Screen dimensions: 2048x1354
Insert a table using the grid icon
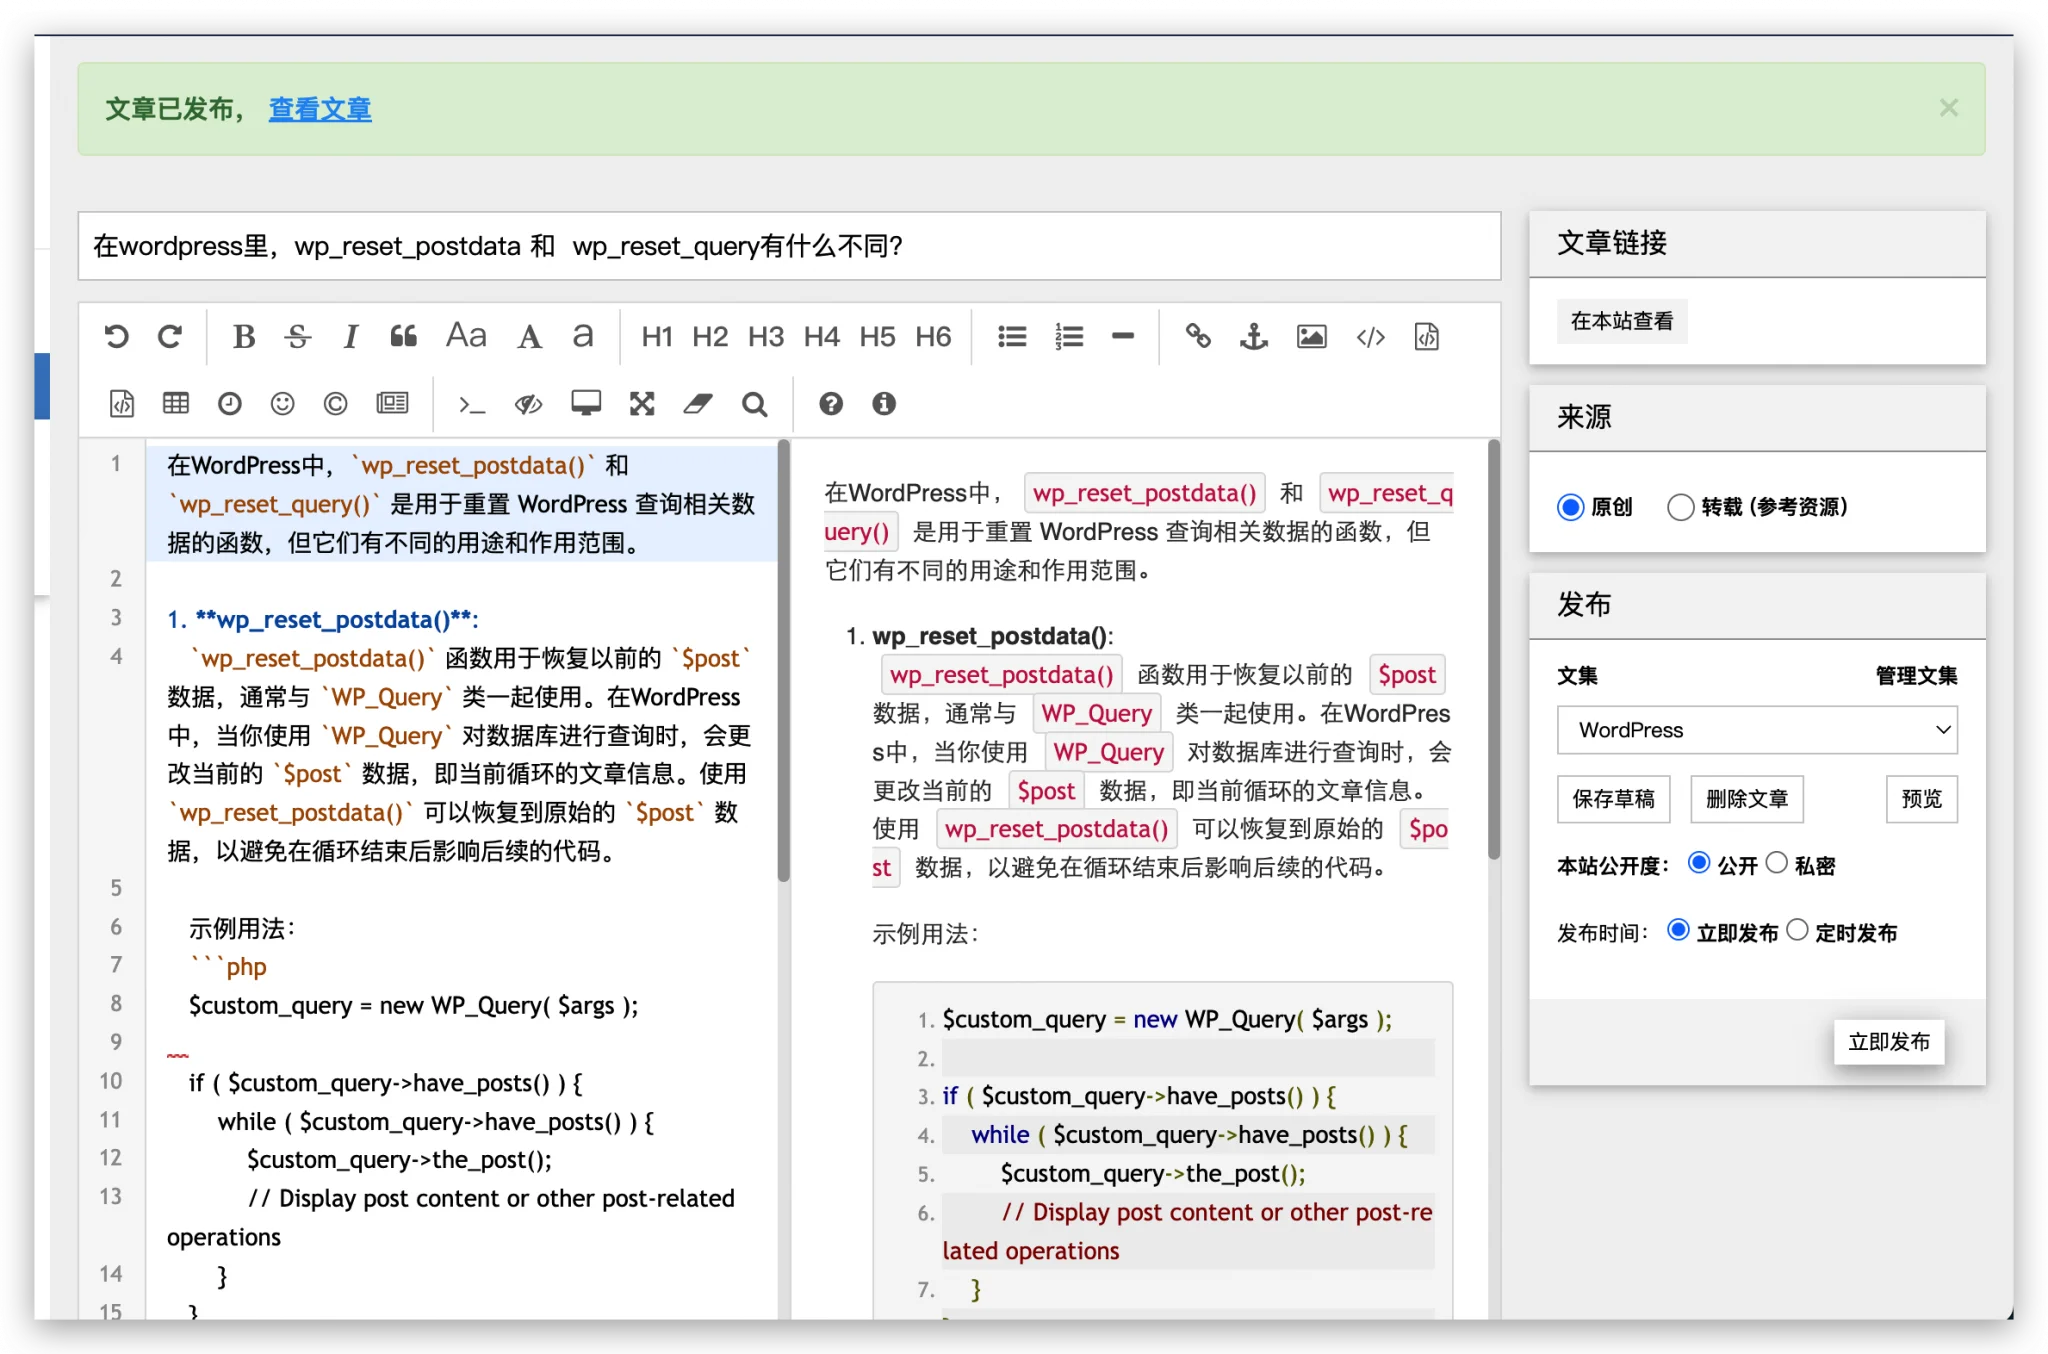(176, 404)
